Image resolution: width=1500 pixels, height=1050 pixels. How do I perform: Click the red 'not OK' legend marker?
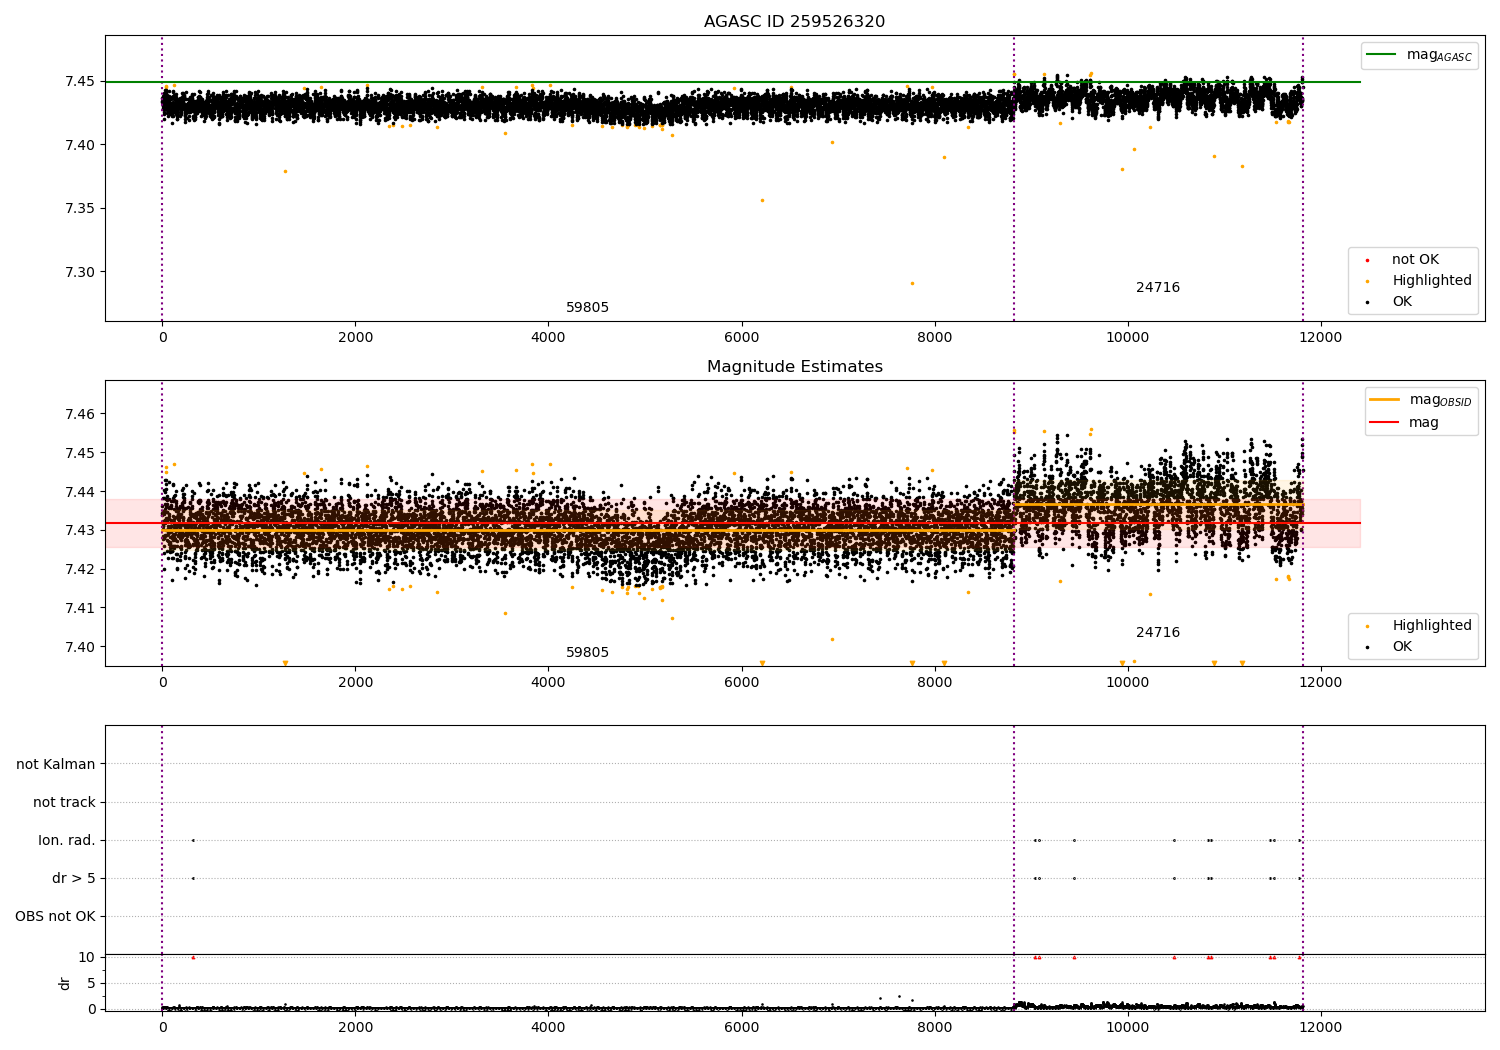pyautogui.click(x=1368, y=260)
